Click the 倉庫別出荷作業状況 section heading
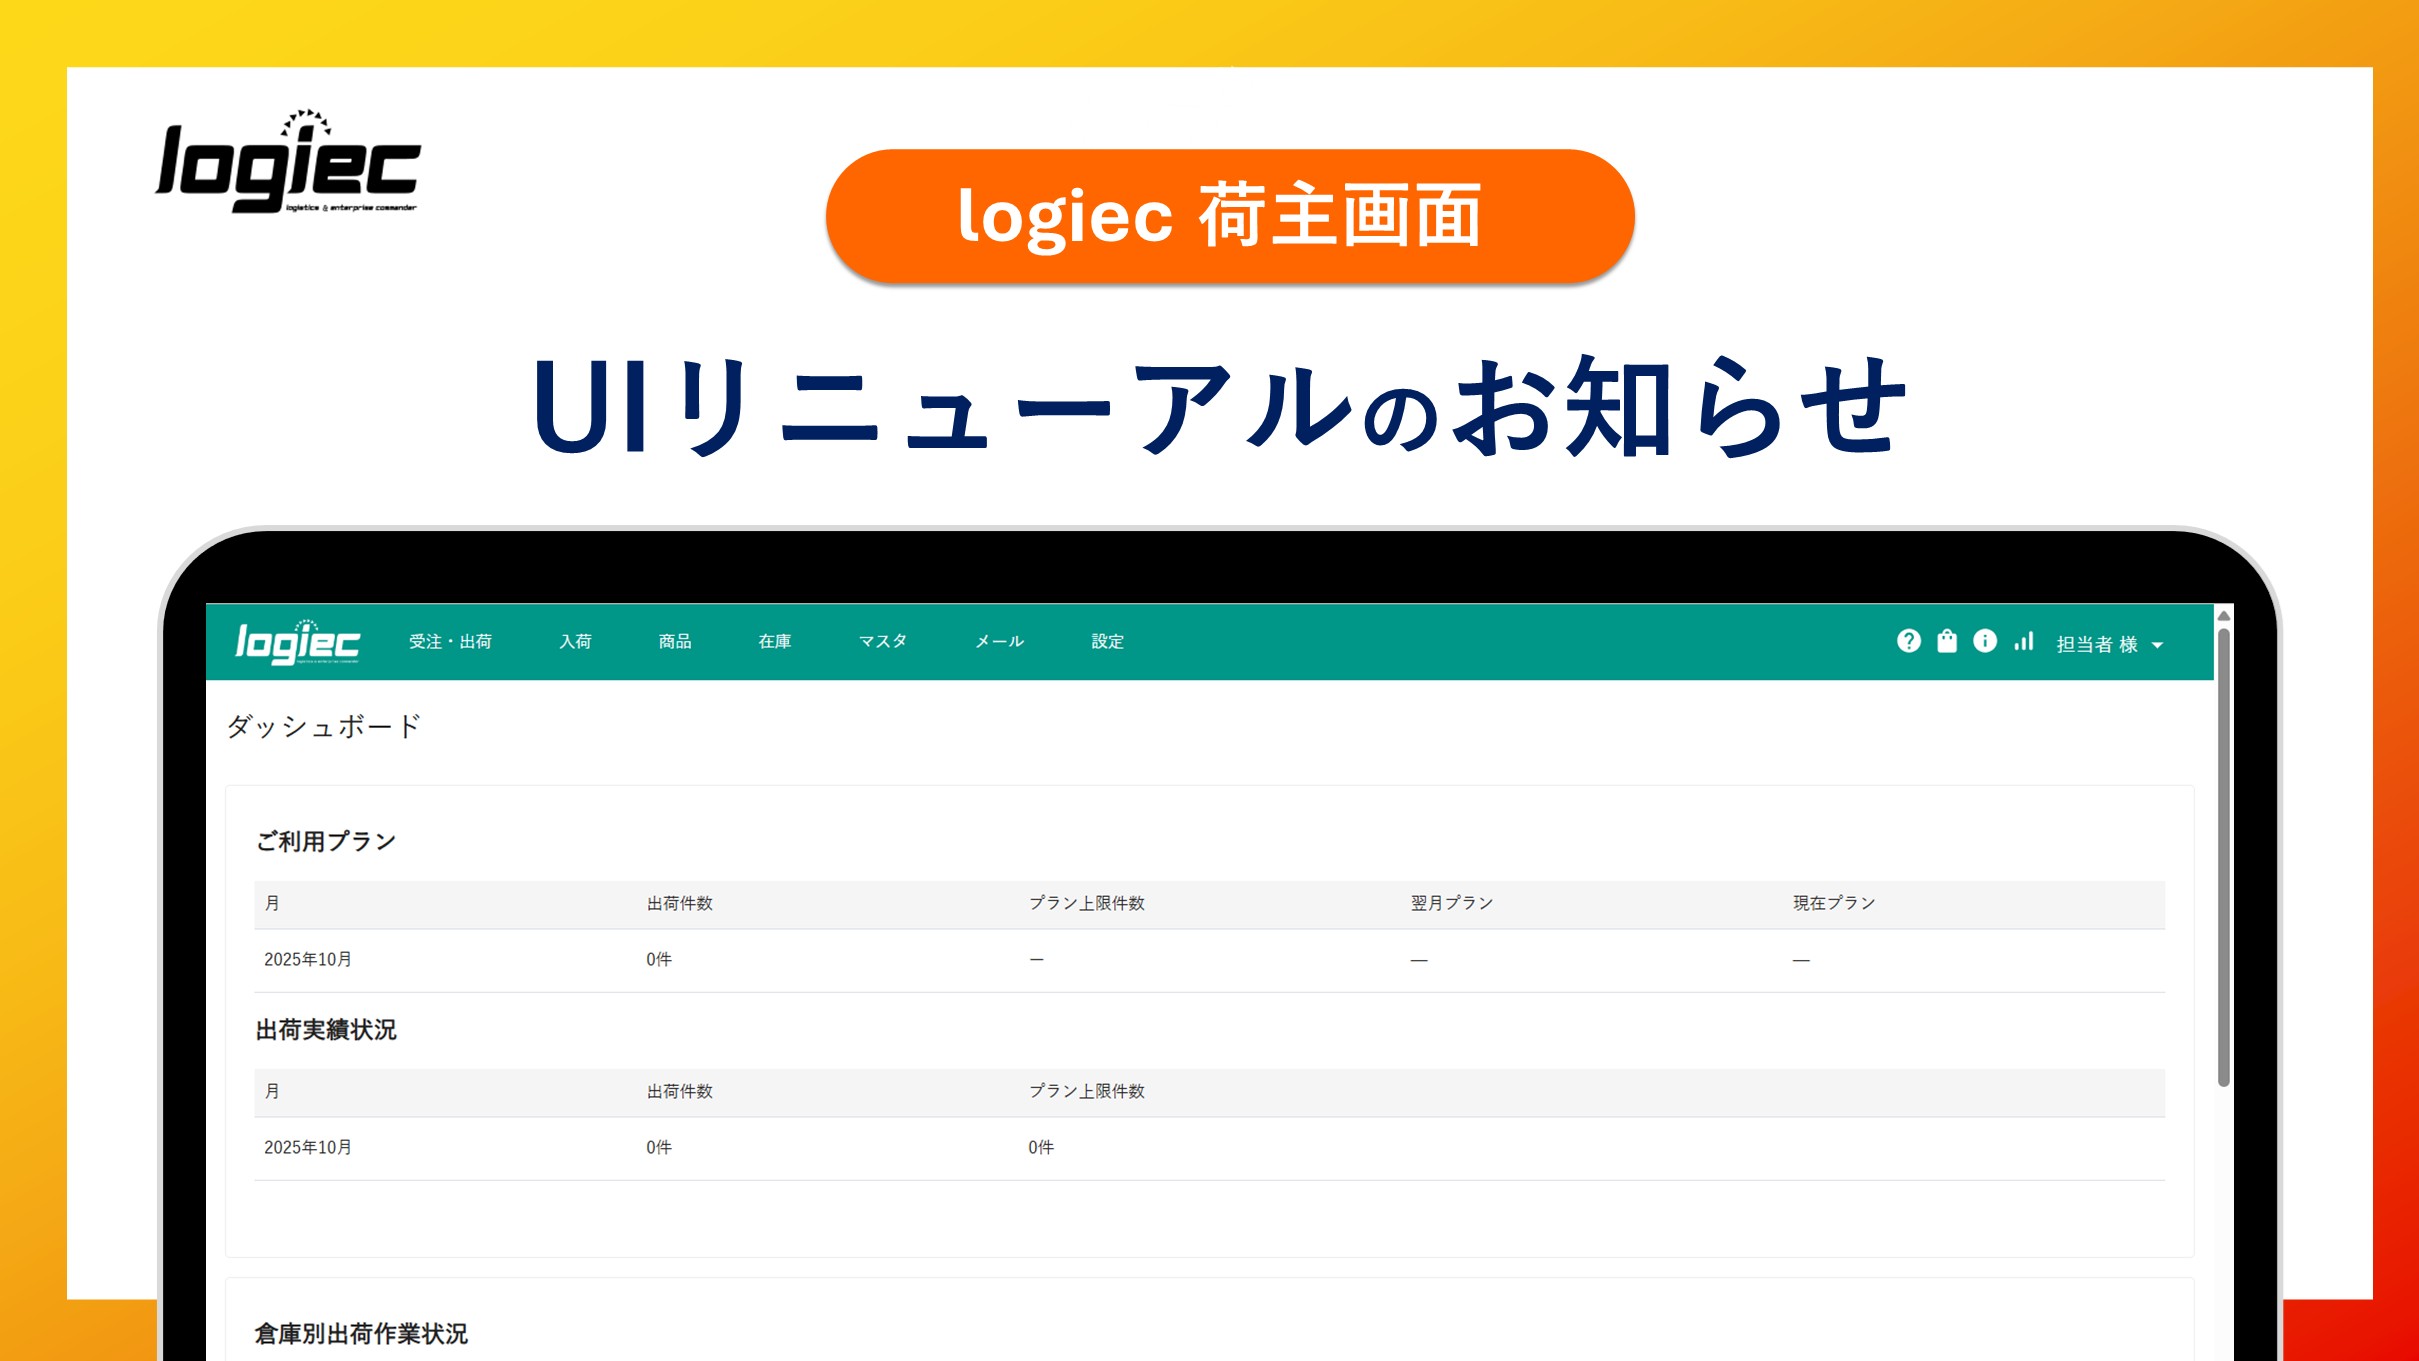The image size is (2419, 1361). click(361, 1334)
